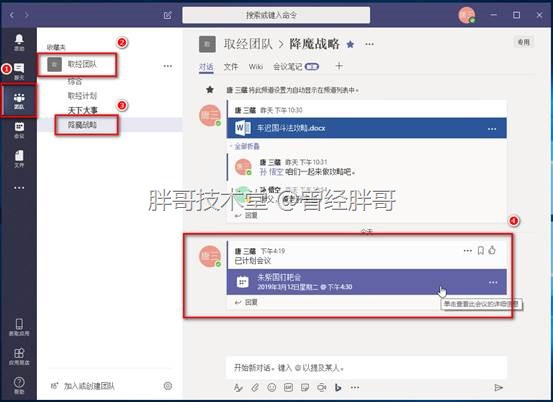Click the Meet now video icon
Viewport: 553px width, 402px height.
point(321,388)
